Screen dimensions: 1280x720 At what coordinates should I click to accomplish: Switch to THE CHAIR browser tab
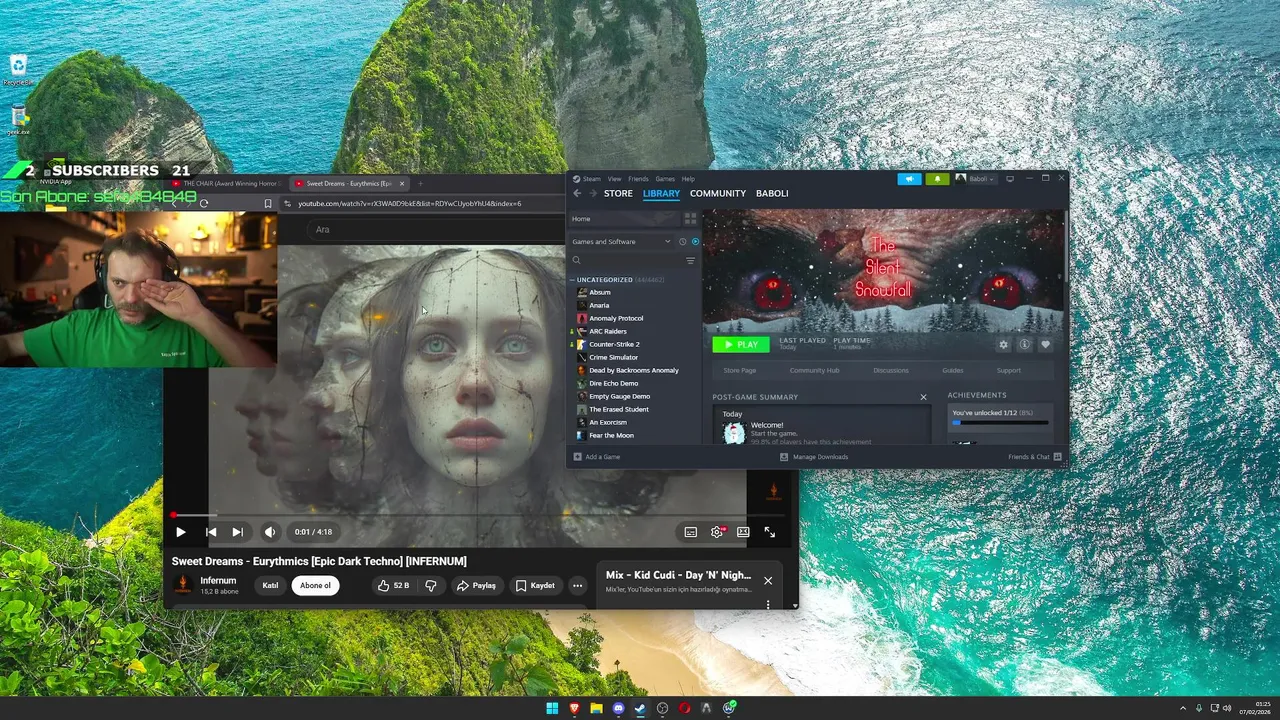coord(224,183)
